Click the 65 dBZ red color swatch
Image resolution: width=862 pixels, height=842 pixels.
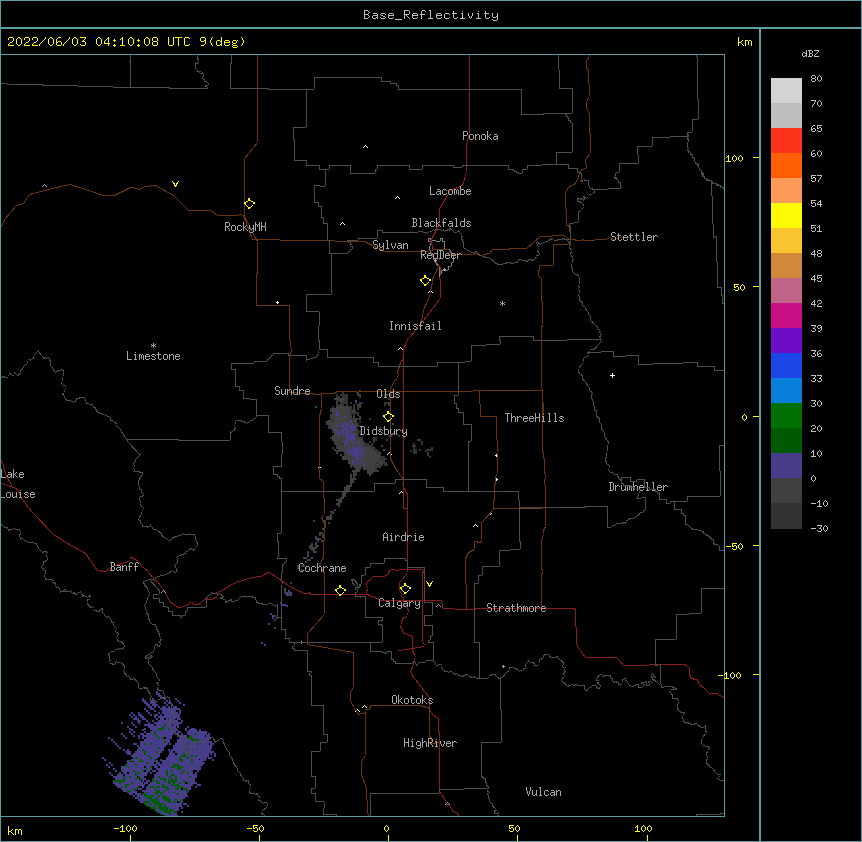[x=786, y=140]
